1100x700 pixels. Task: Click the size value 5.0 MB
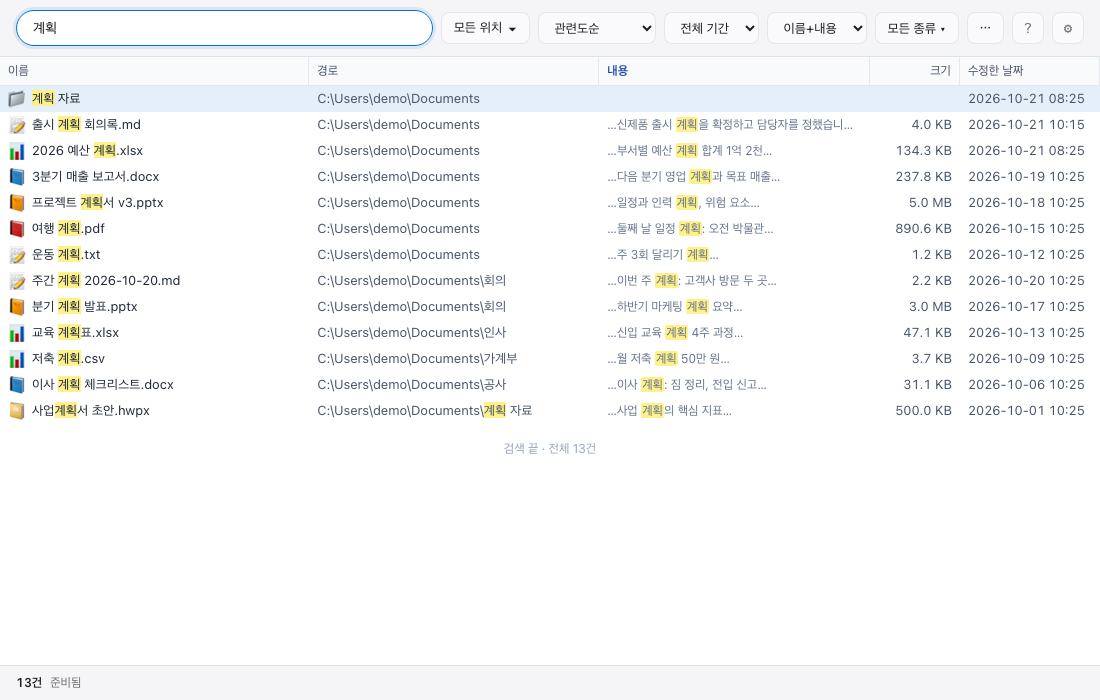[930, 202]
